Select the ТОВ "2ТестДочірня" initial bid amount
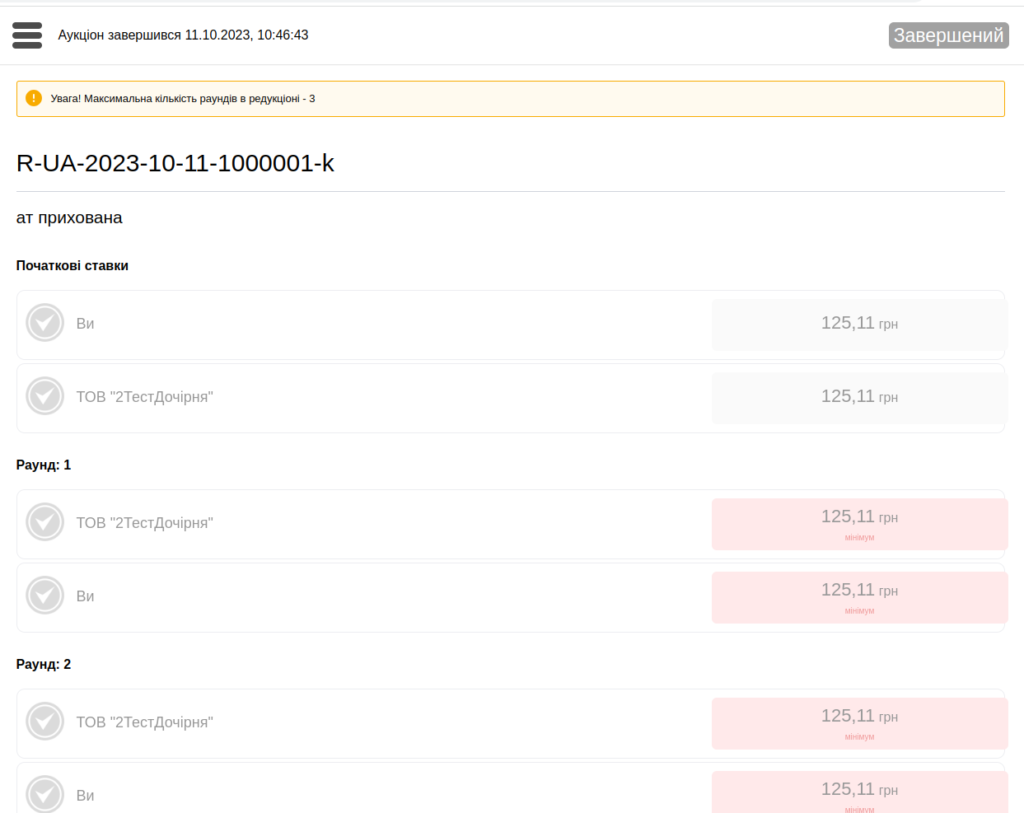The height and width of the screenshot is (813, 1024). [x=859, y=397]
